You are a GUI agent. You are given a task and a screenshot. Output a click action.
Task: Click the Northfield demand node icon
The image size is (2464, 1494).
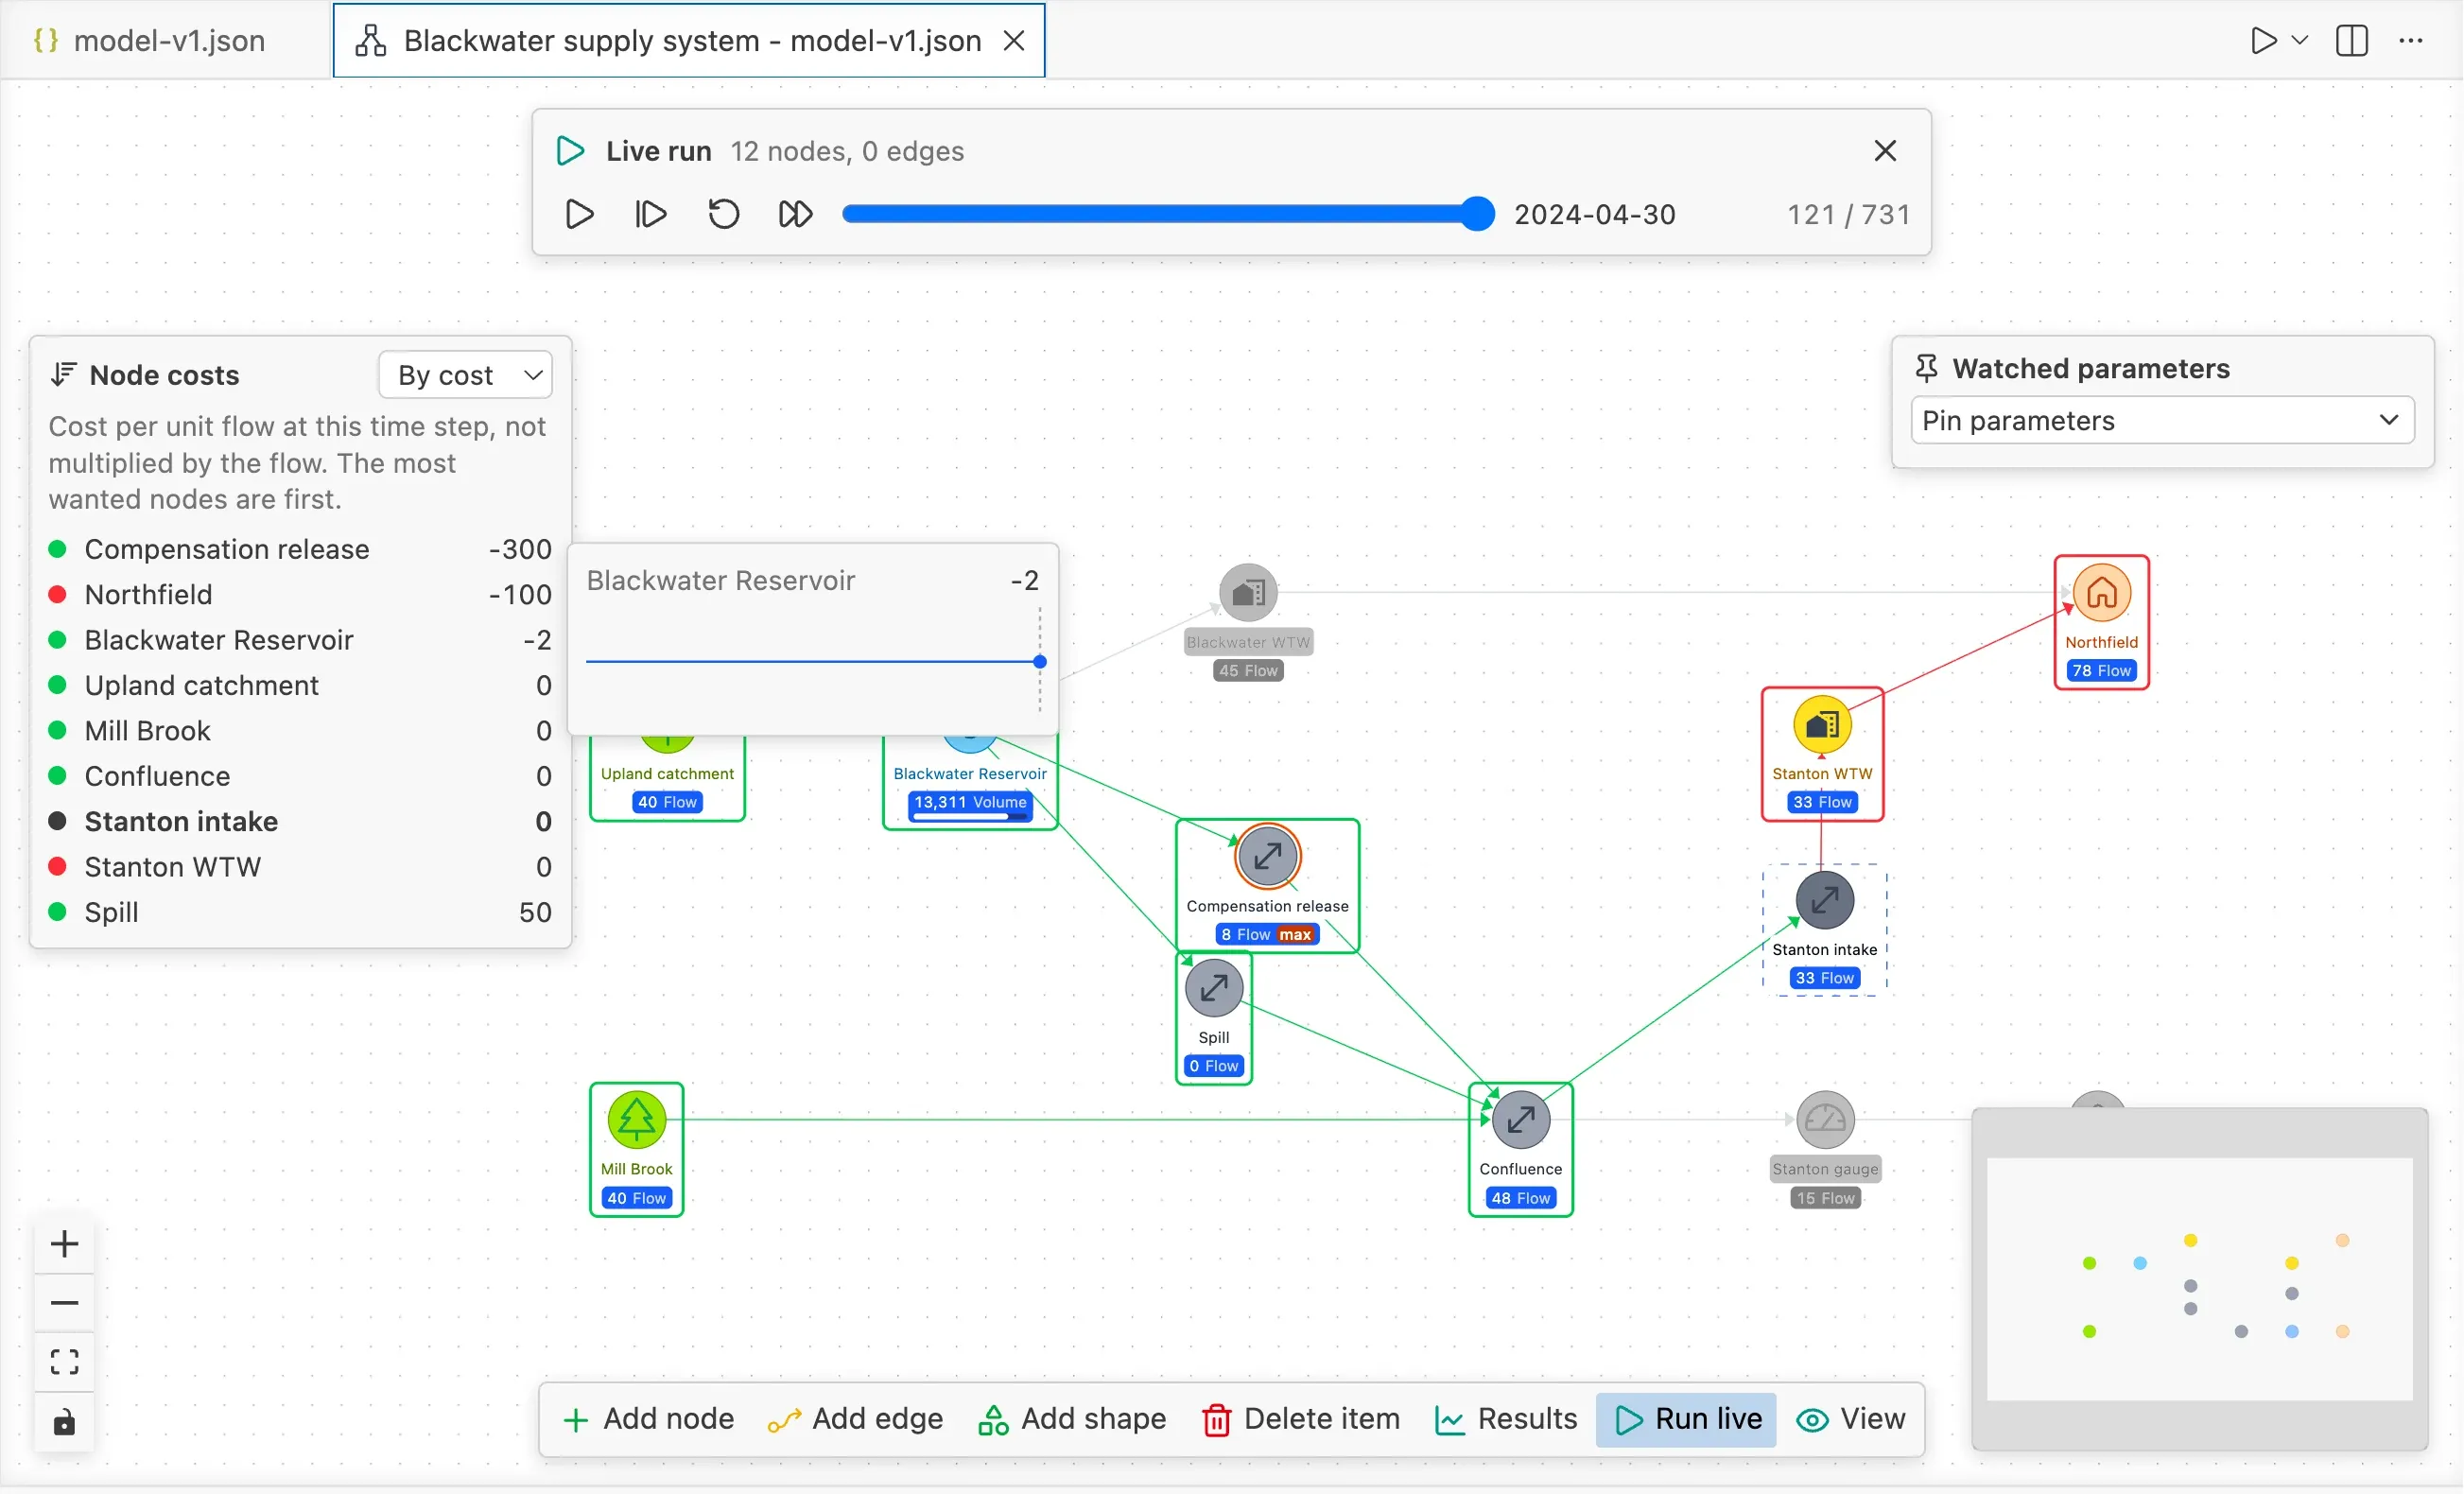(x=2101, y=593)
